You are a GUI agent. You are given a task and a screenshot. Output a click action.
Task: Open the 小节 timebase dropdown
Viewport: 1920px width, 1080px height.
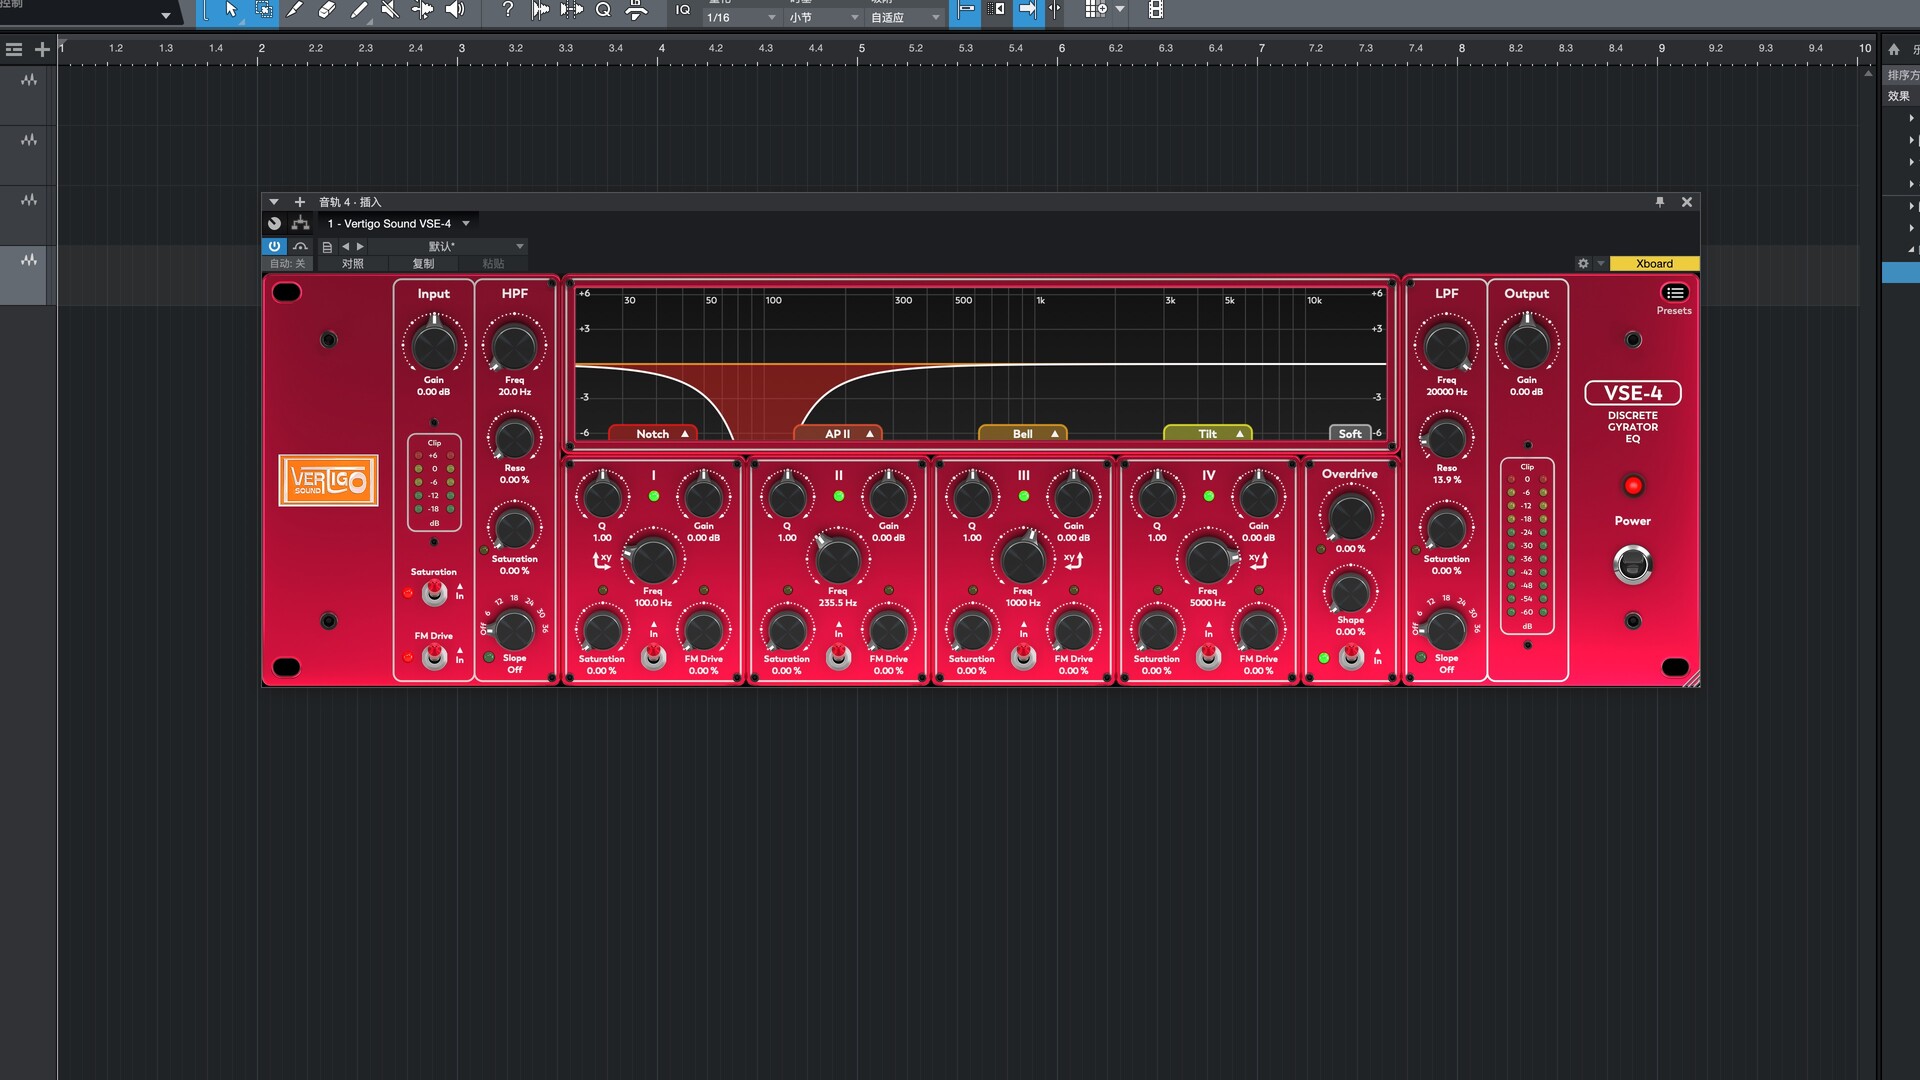click(823, 17)
